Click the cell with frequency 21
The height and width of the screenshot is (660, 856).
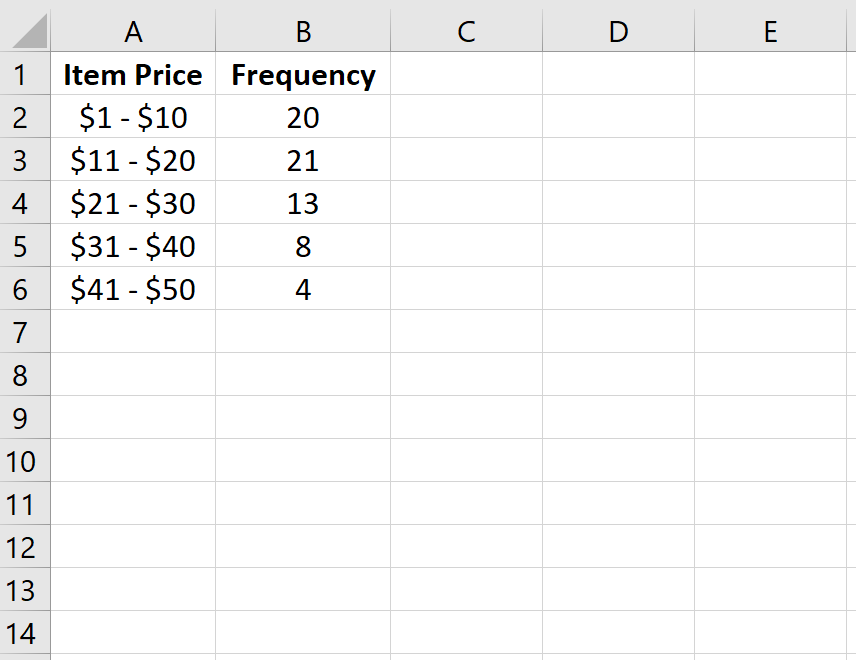pos(303,161)
